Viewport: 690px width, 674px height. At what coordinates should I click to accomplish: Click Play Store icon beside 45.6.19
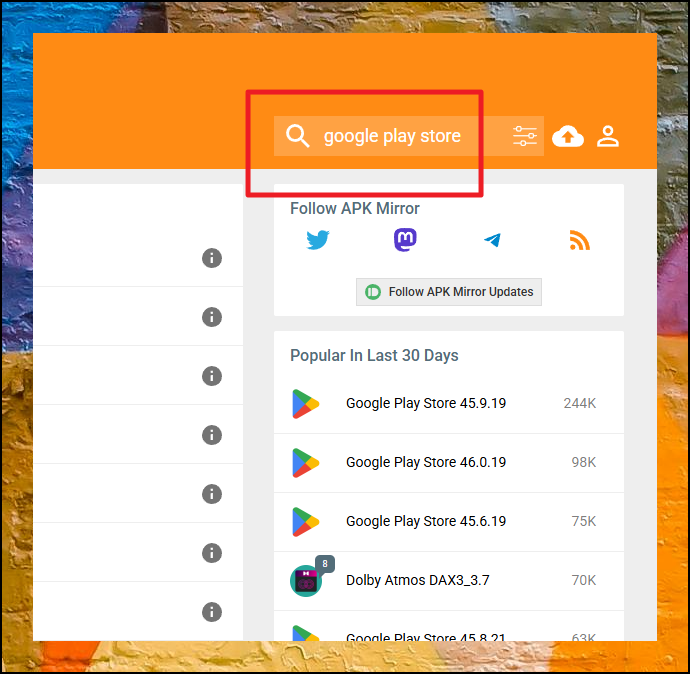coord(305,522)
